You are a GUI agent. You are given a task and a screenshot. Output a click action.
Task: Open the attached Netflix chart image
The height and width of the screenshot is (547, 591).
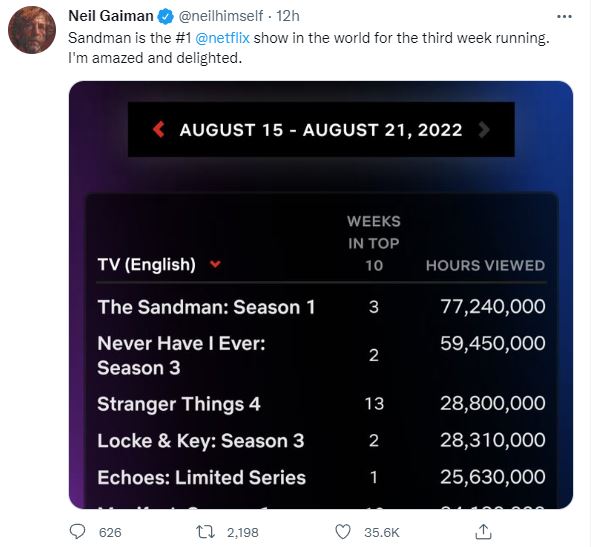[x=321, y=295]
